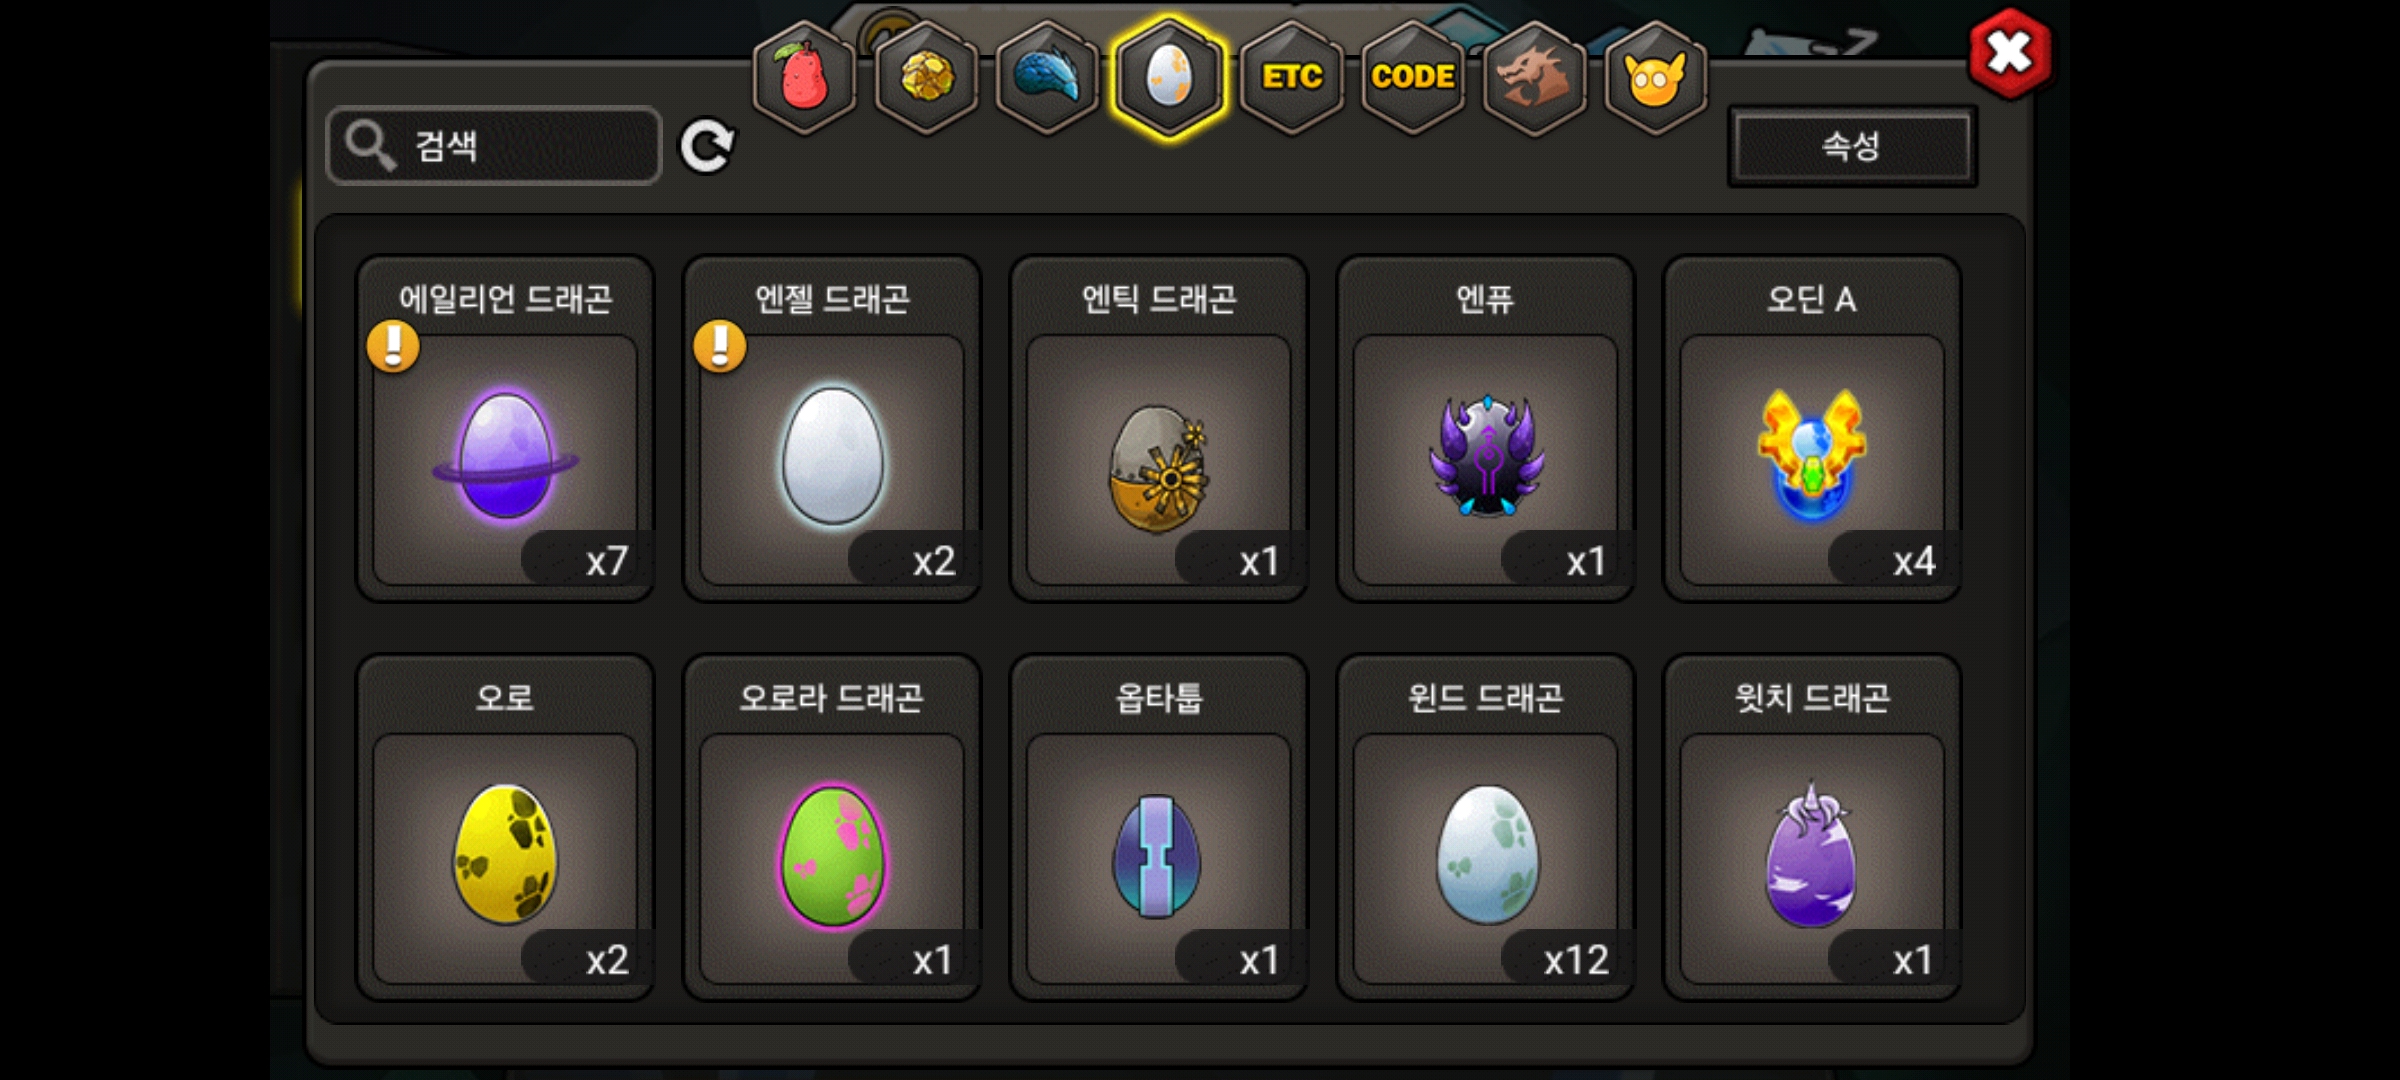Choose the 오로 yellow spotted egg
The height and width of the screenshot is (1080, 2400).
505,827
